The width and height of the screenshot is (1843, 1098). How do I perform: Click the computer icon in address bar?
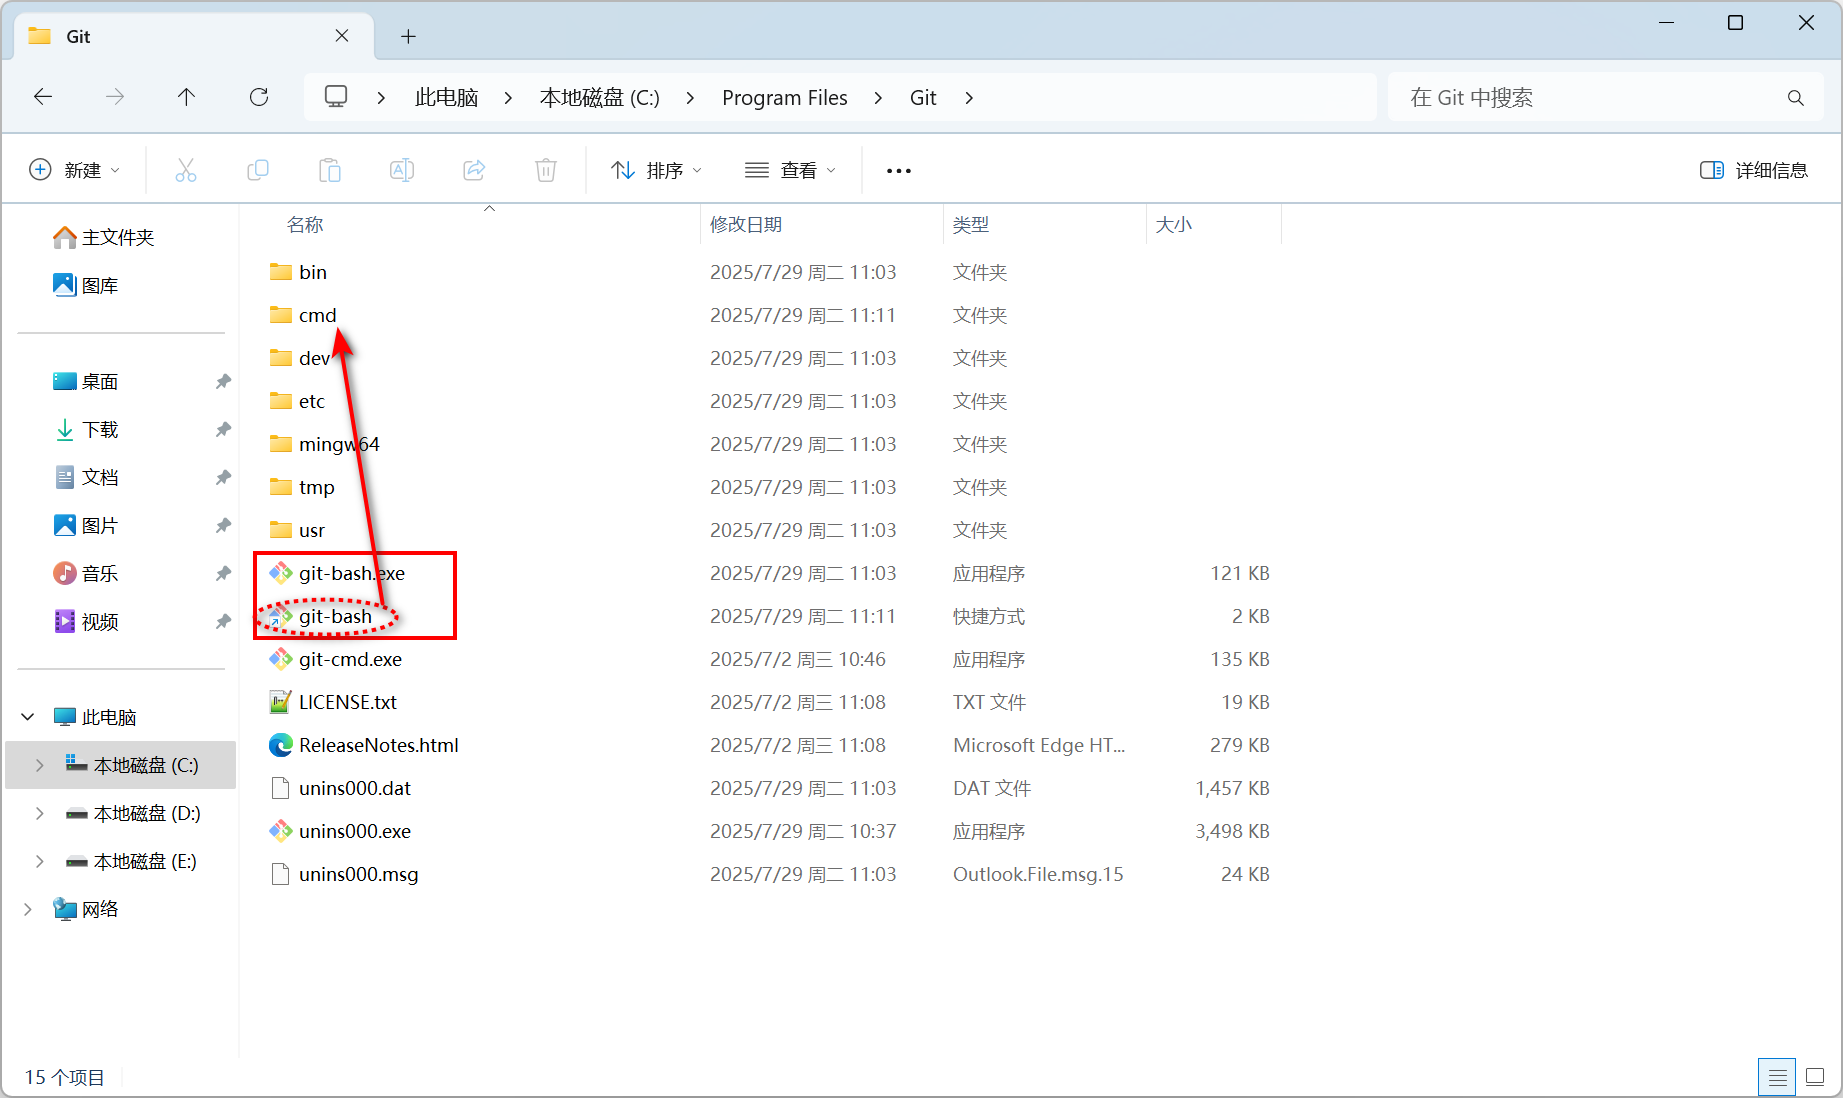tap(336, 97)
